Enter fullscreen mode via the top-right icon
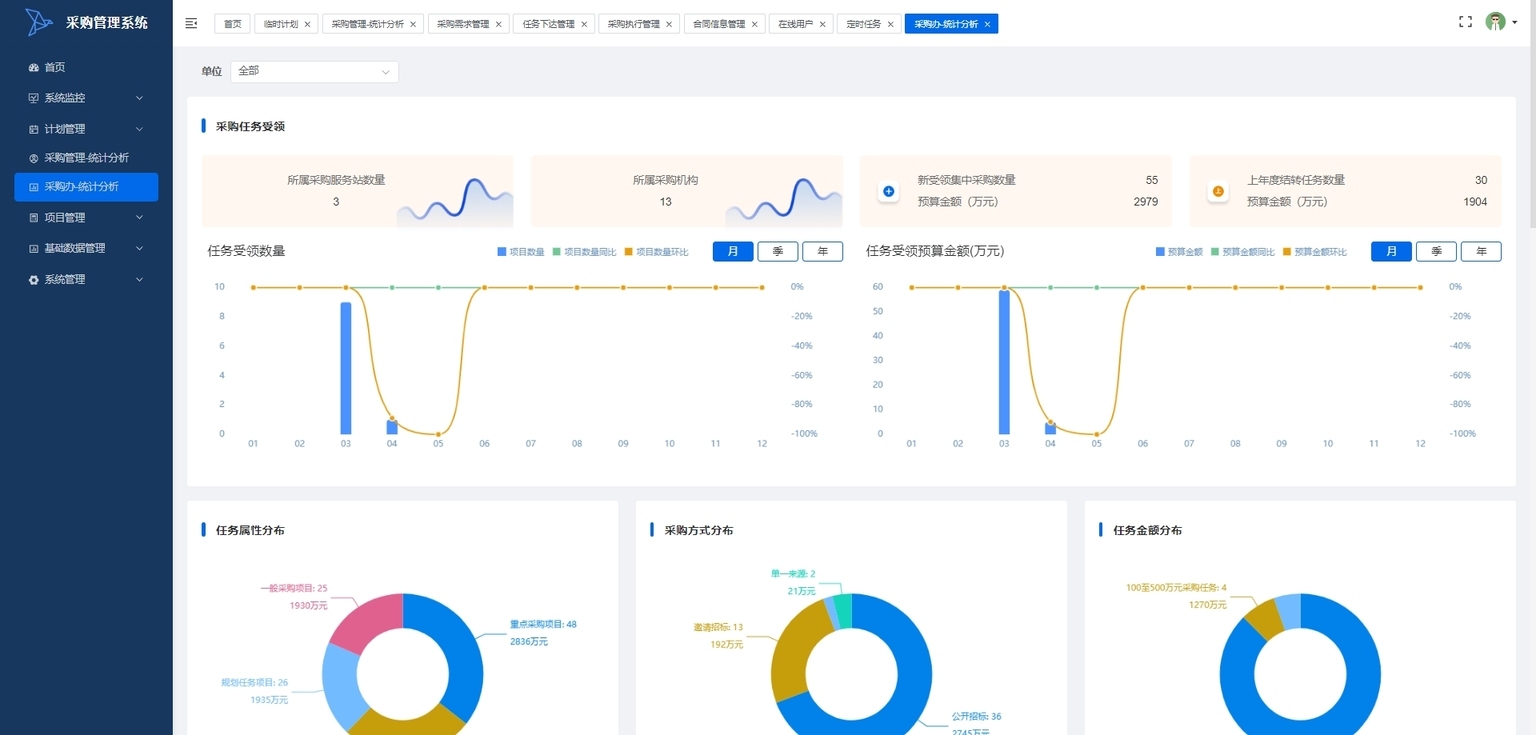Image resolution: width=1536 pixels, height=735 pixels. pyautogui.click(x=1465, y=22)
